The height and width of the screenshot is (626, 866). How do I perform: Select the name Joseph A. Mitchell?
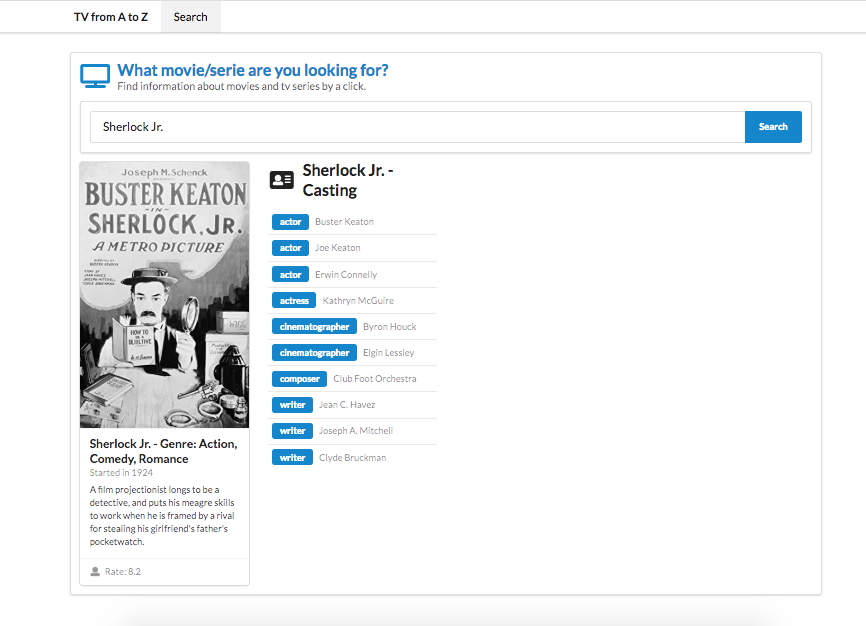[x=356, y=430]
